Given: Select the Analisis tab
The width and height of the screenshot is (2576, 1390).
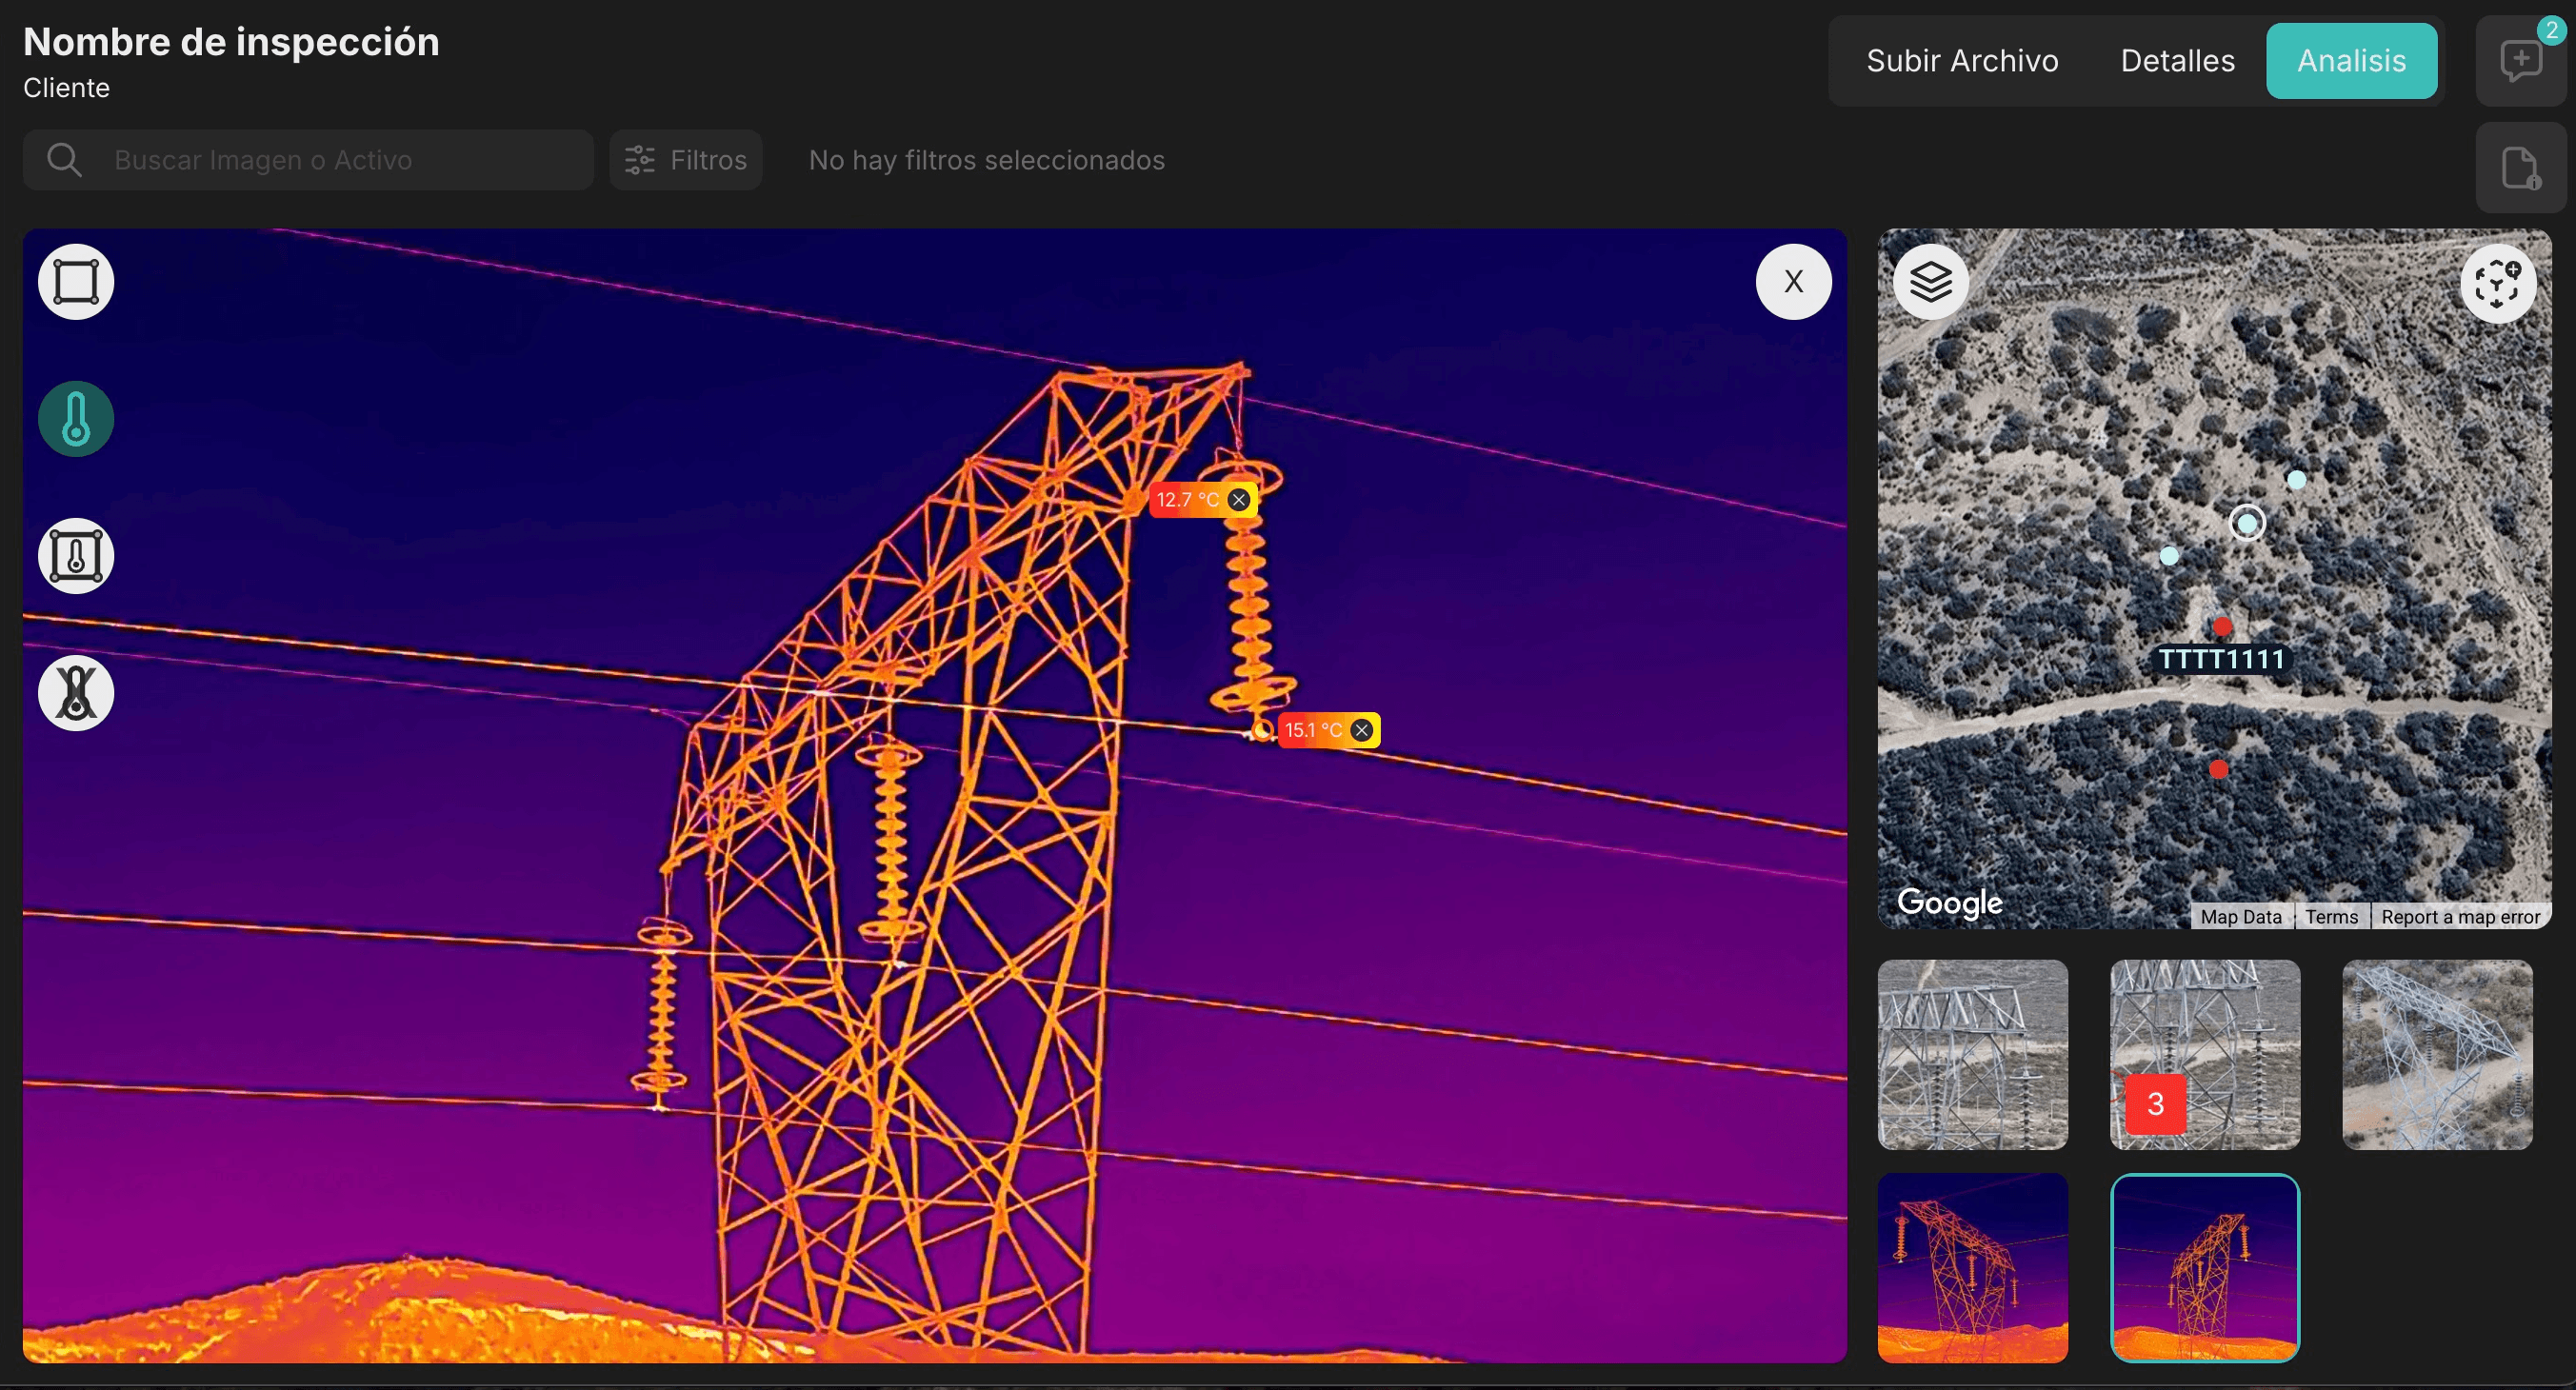Looking at the screenshot, I should [x=2351, y=61].
